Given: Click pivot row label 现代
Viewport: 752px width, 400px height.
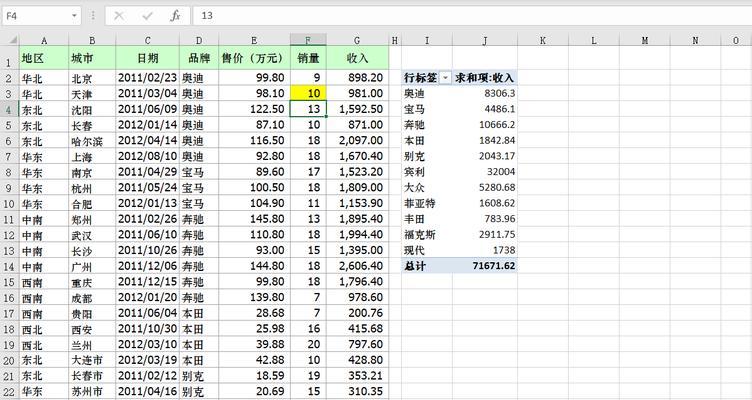Looking at the screenshot, I should pos(414,250).
